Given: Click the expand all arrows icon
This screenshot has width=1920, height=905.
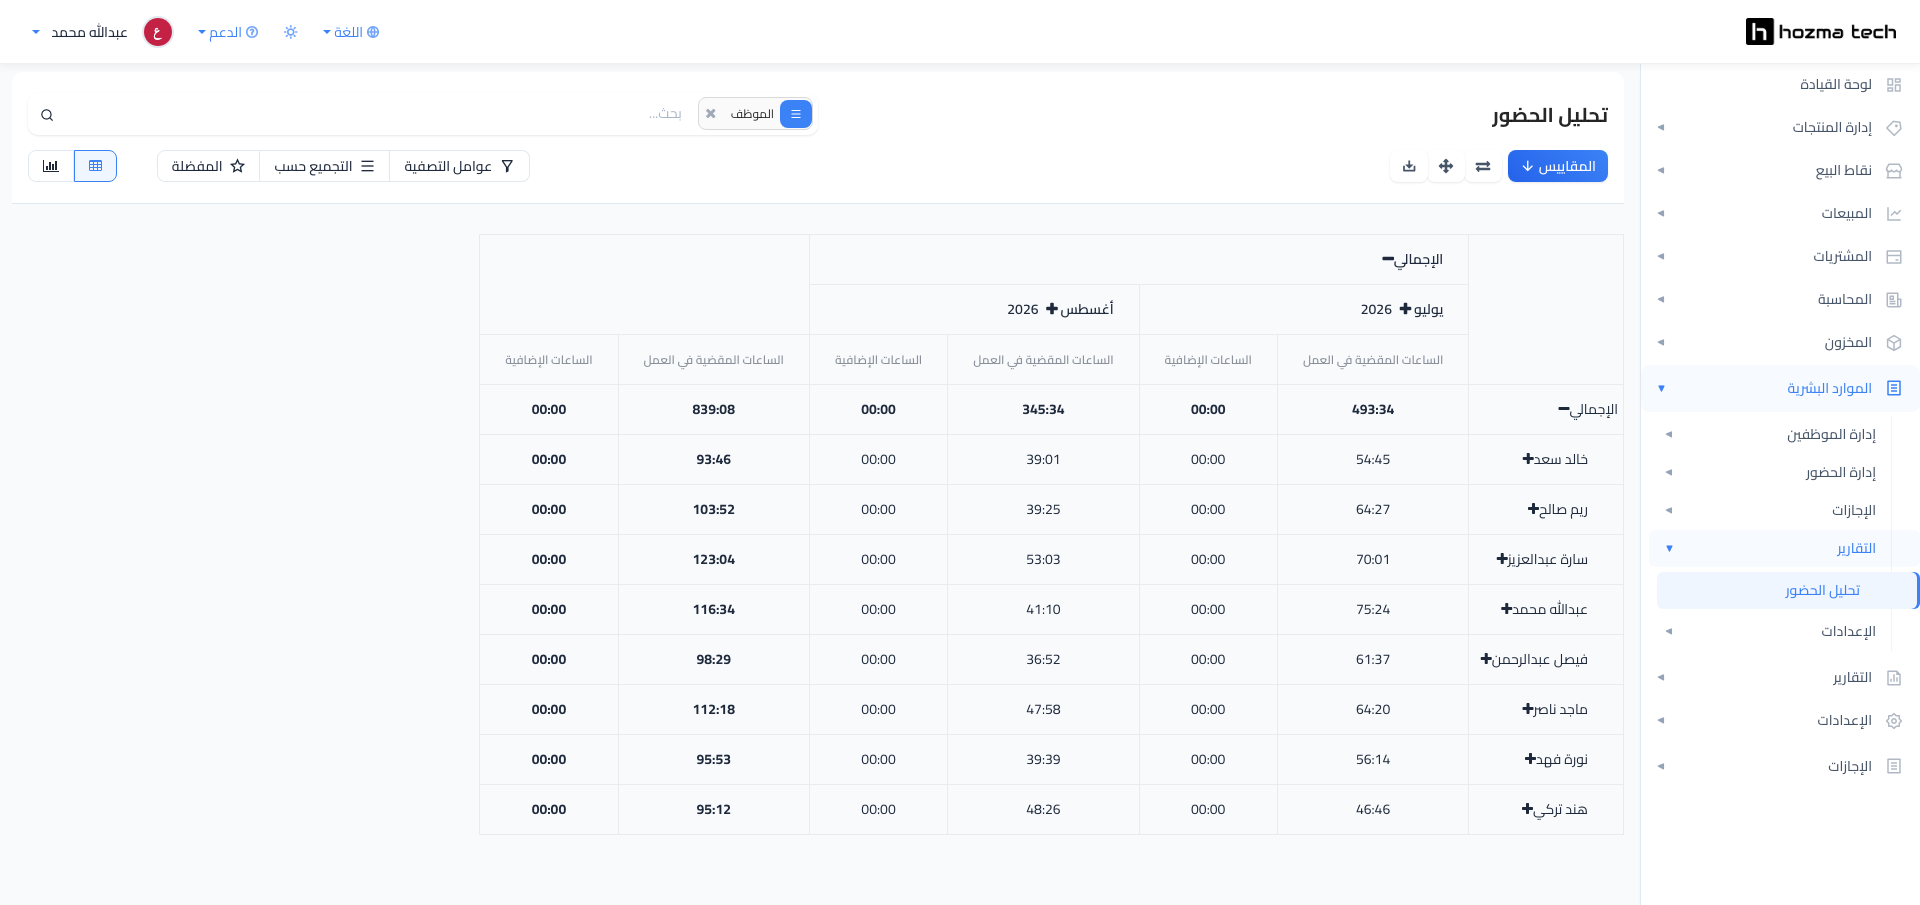Looking at the screenshot, I should coord(1446,166).
